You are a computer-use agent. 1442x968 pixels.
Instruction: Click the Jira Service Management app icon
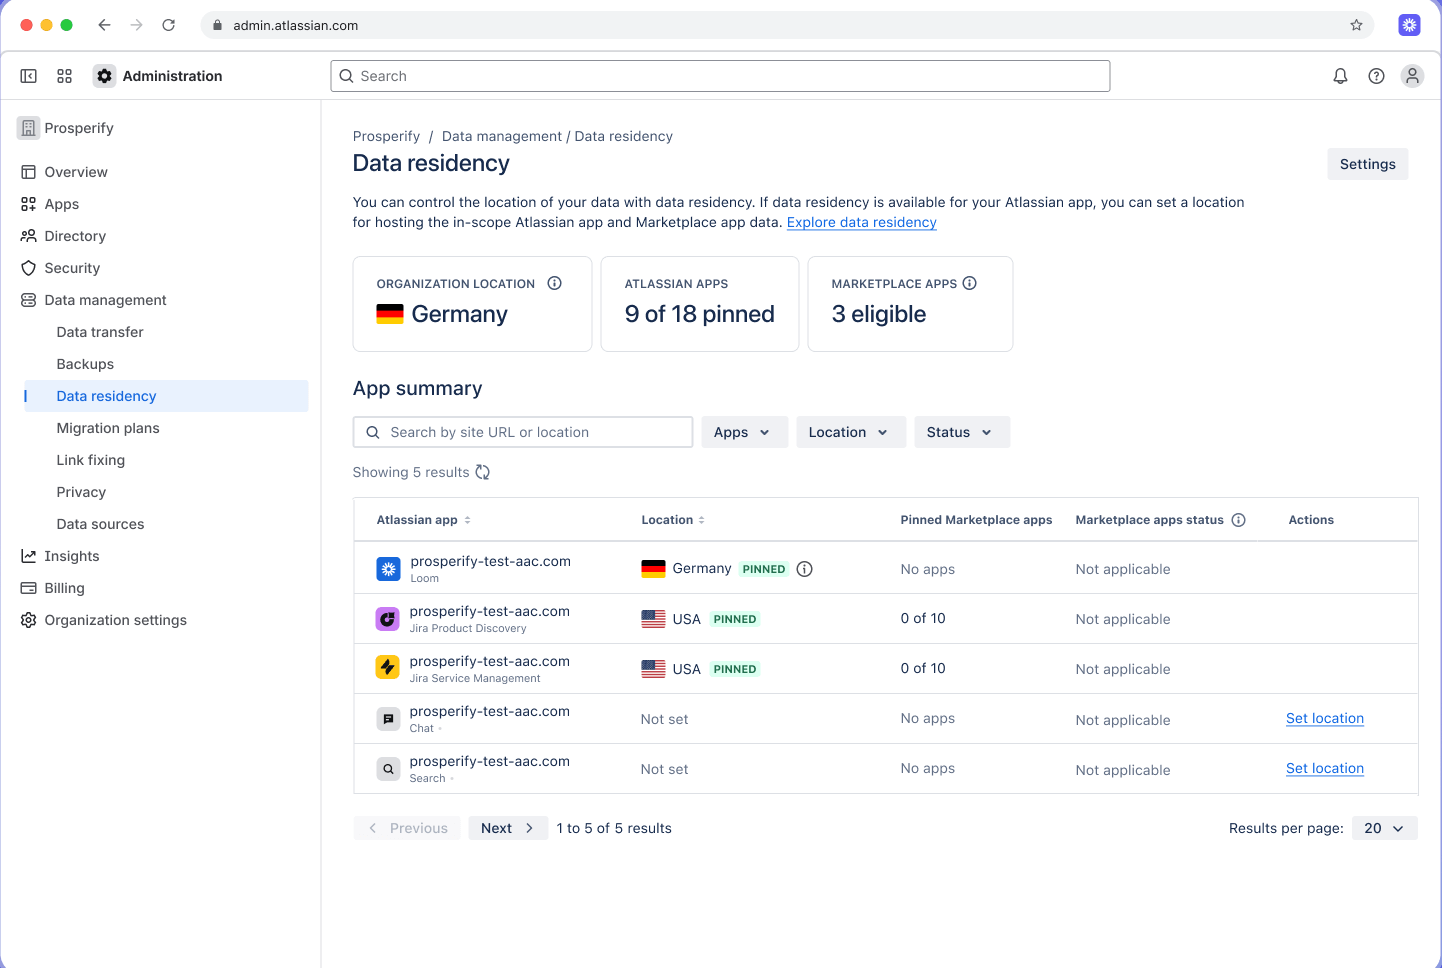tap(387, 667)
